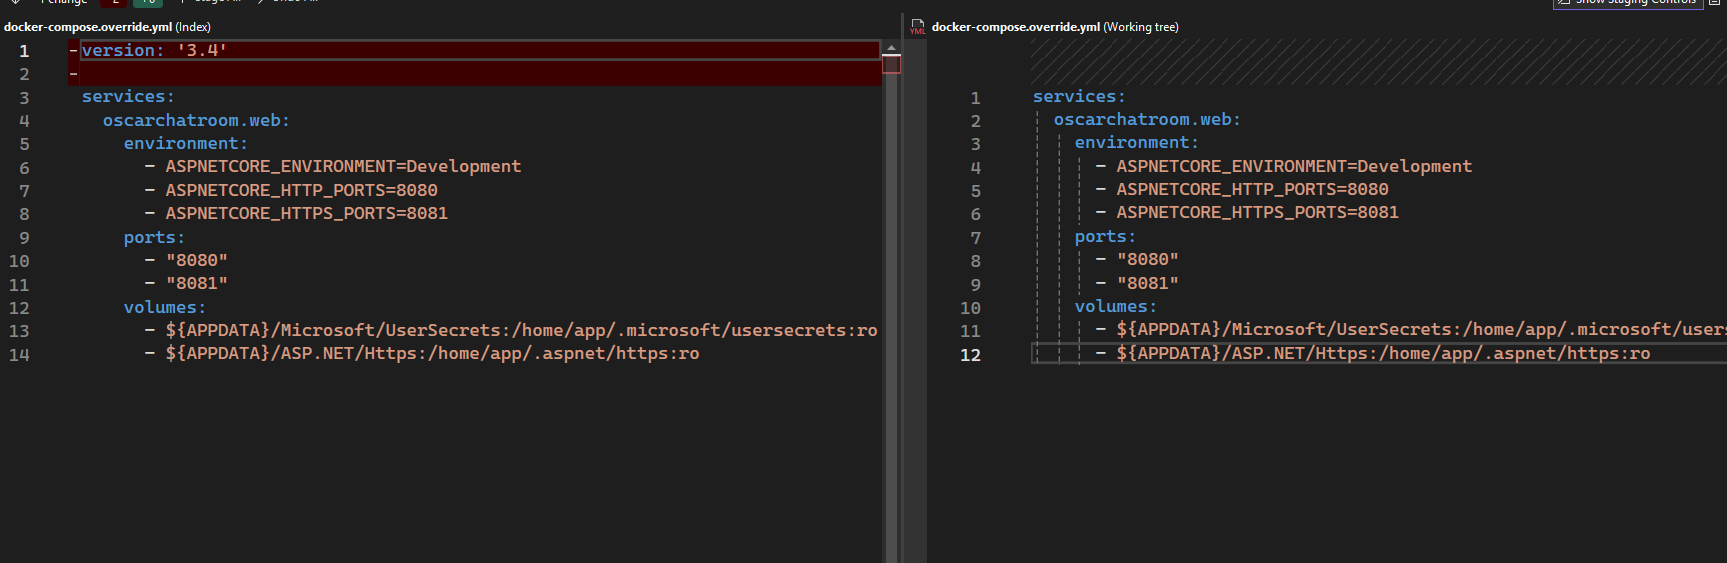
Task: Click ASPNETCORE_HTTPS_PORTS=8081 in Working tree pane
Action: point(1257,213)
